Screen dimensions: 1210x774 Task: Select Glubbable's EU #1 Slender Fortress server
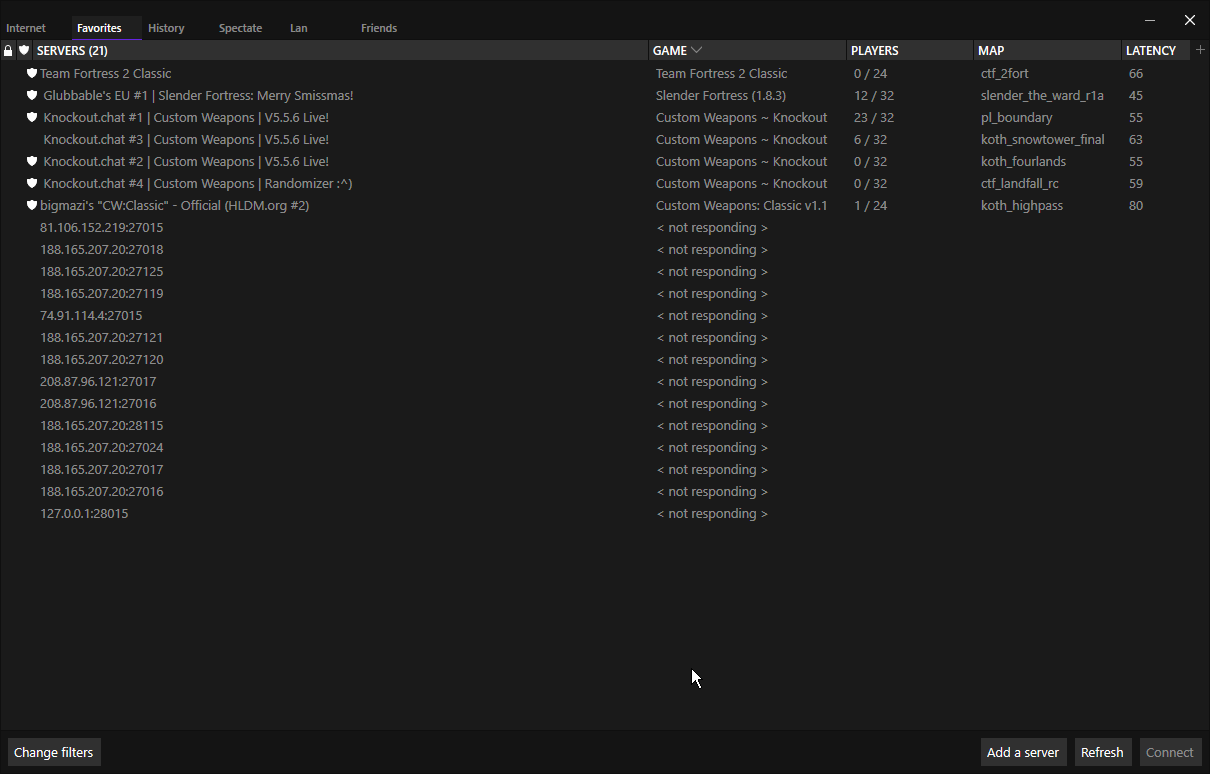tap(596, 95)
